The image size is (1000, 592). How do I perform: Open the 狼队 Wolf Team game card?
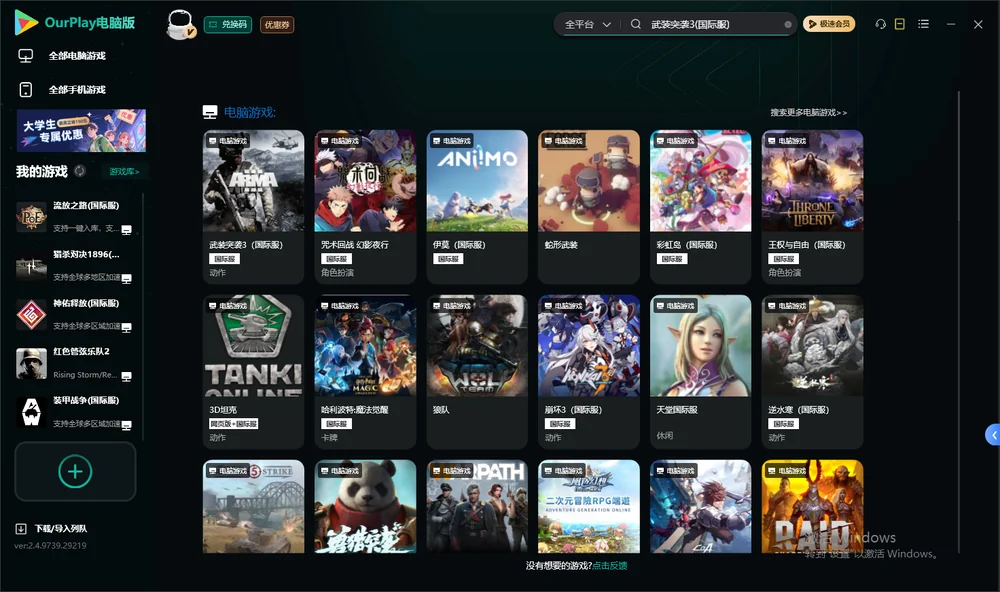tap(477, 372)
